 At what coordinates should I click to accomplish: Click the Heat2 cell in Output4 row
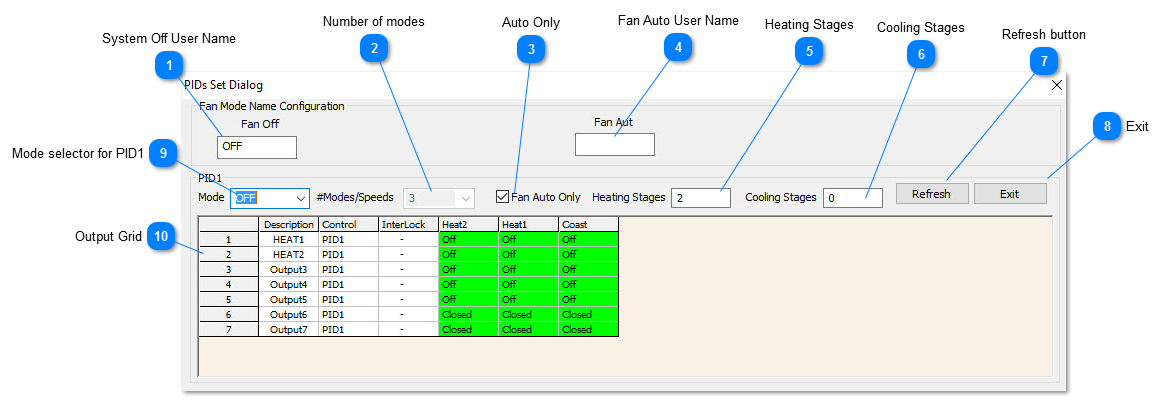tap(469, 284)
